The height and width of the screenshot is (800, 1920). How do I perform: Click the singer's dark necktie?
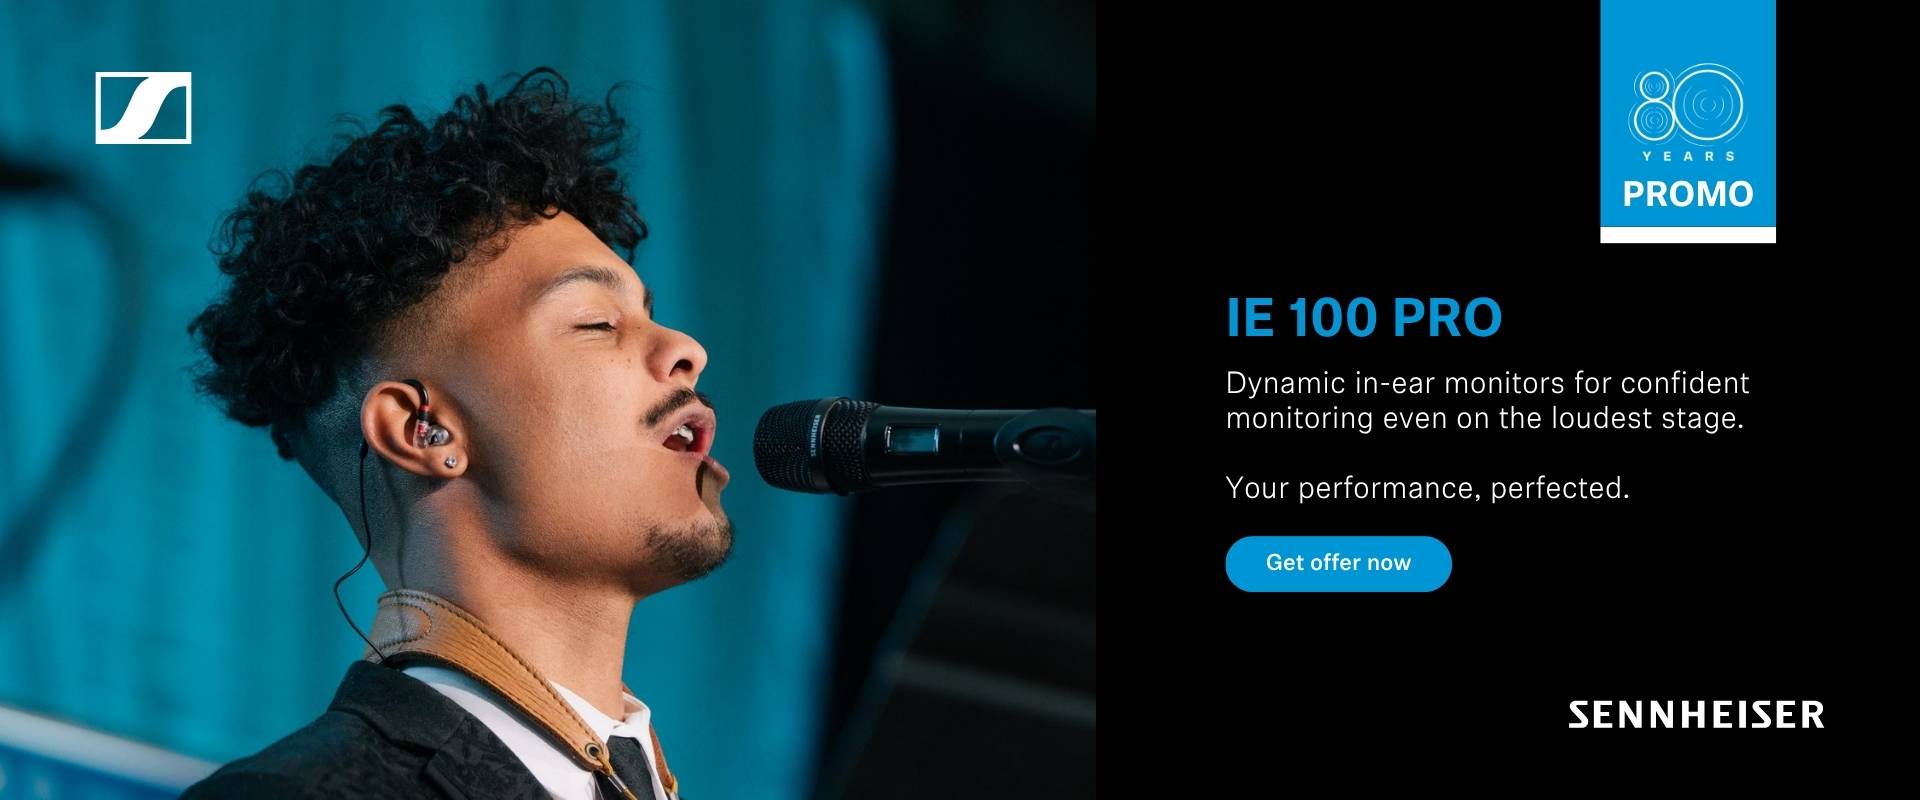(633, 768)
